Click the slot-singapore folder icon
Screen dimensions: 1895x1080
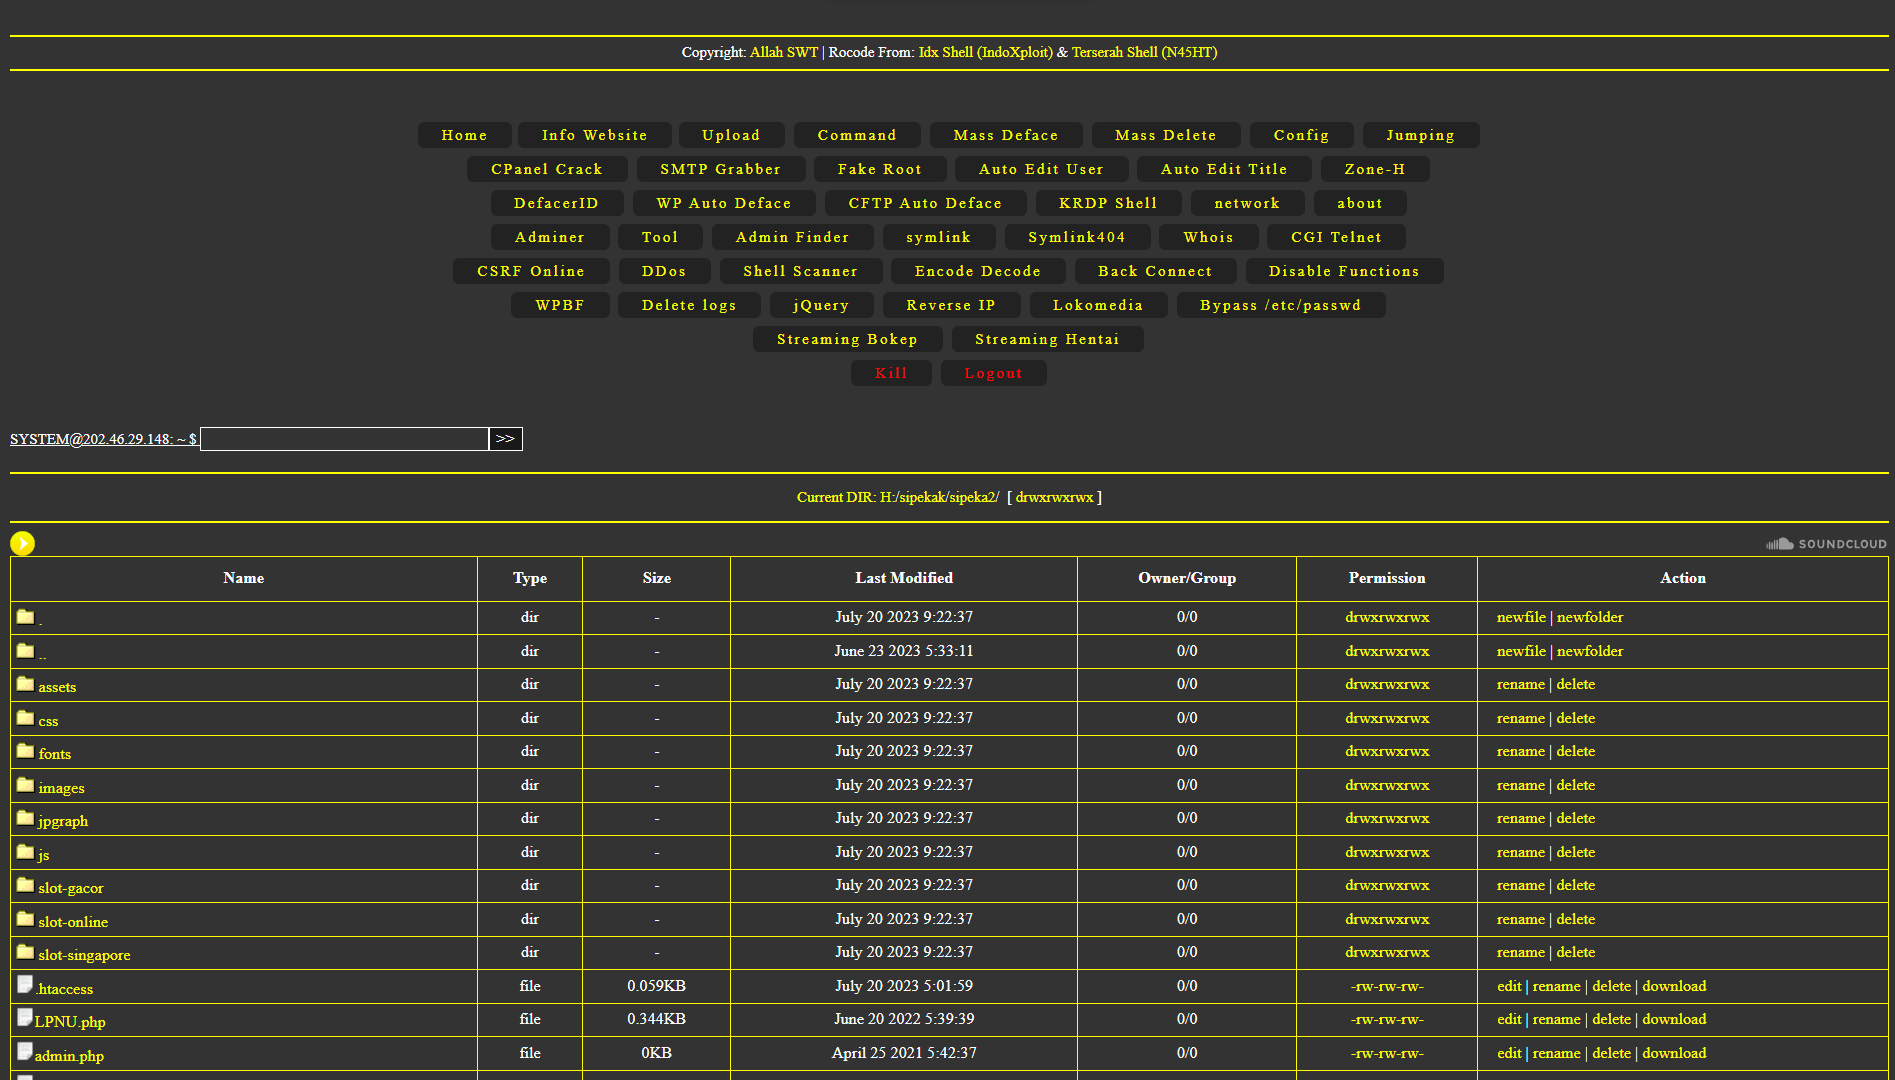pos(25,952)
